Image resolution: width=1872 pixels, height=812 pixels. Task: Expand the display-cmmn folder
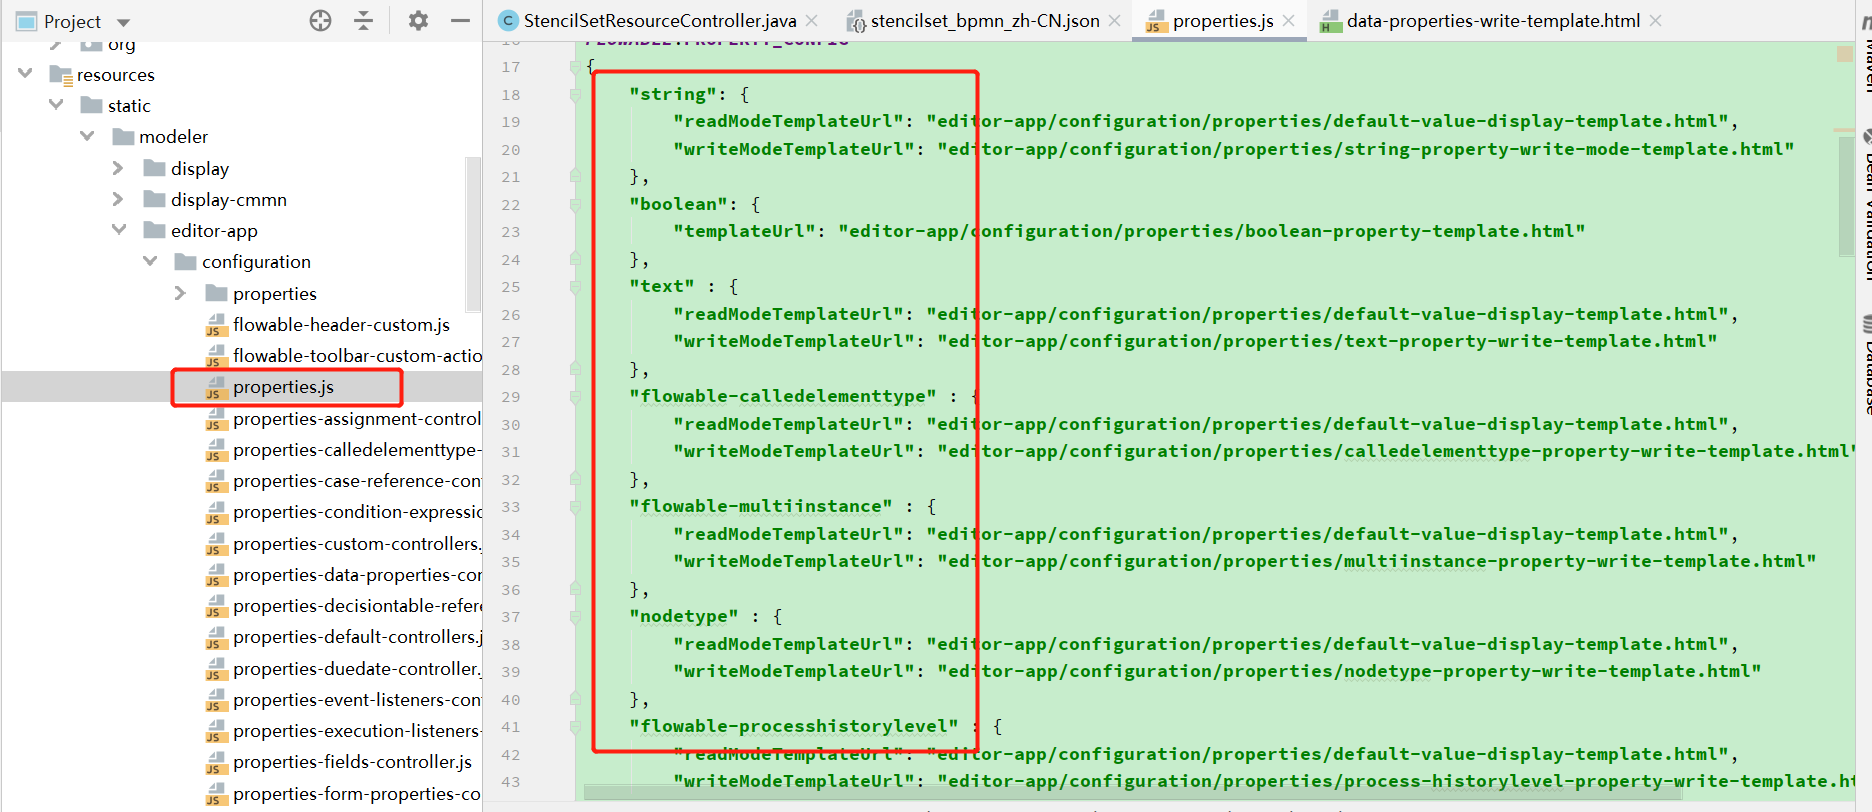118,198
